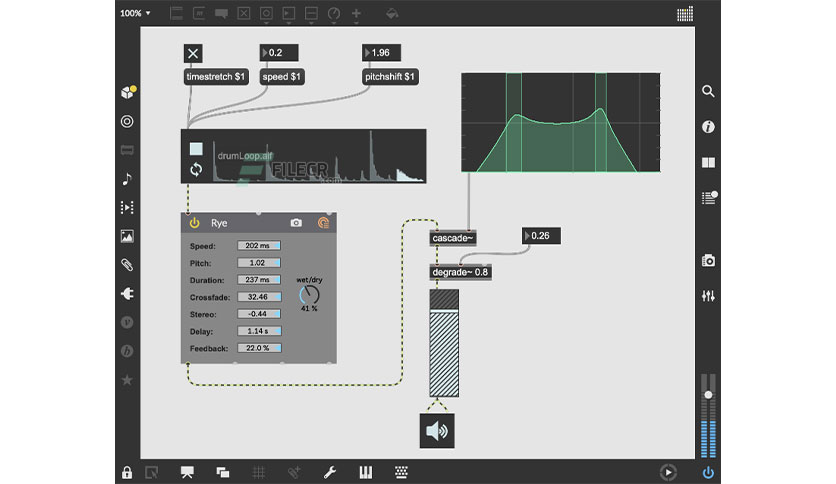Viewport: 836px width, 484px height.
Task: Click the Feedback value field in Rye
Action: [259, 348]
